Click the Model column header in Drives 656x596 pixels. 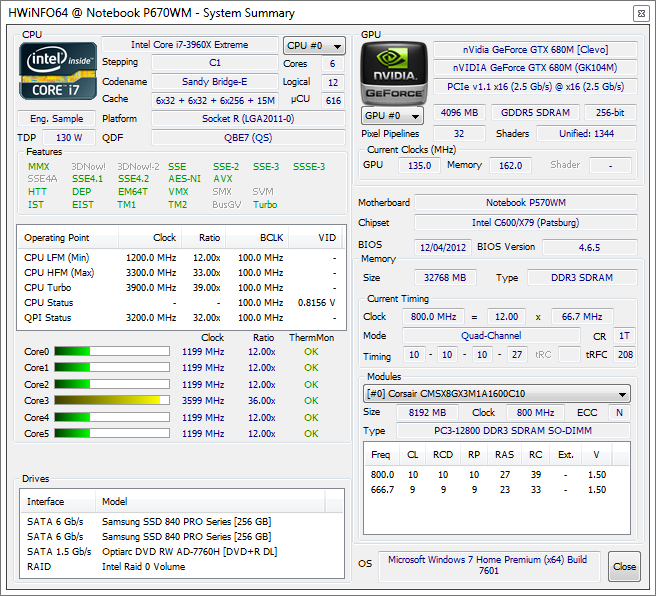[210, 501]
